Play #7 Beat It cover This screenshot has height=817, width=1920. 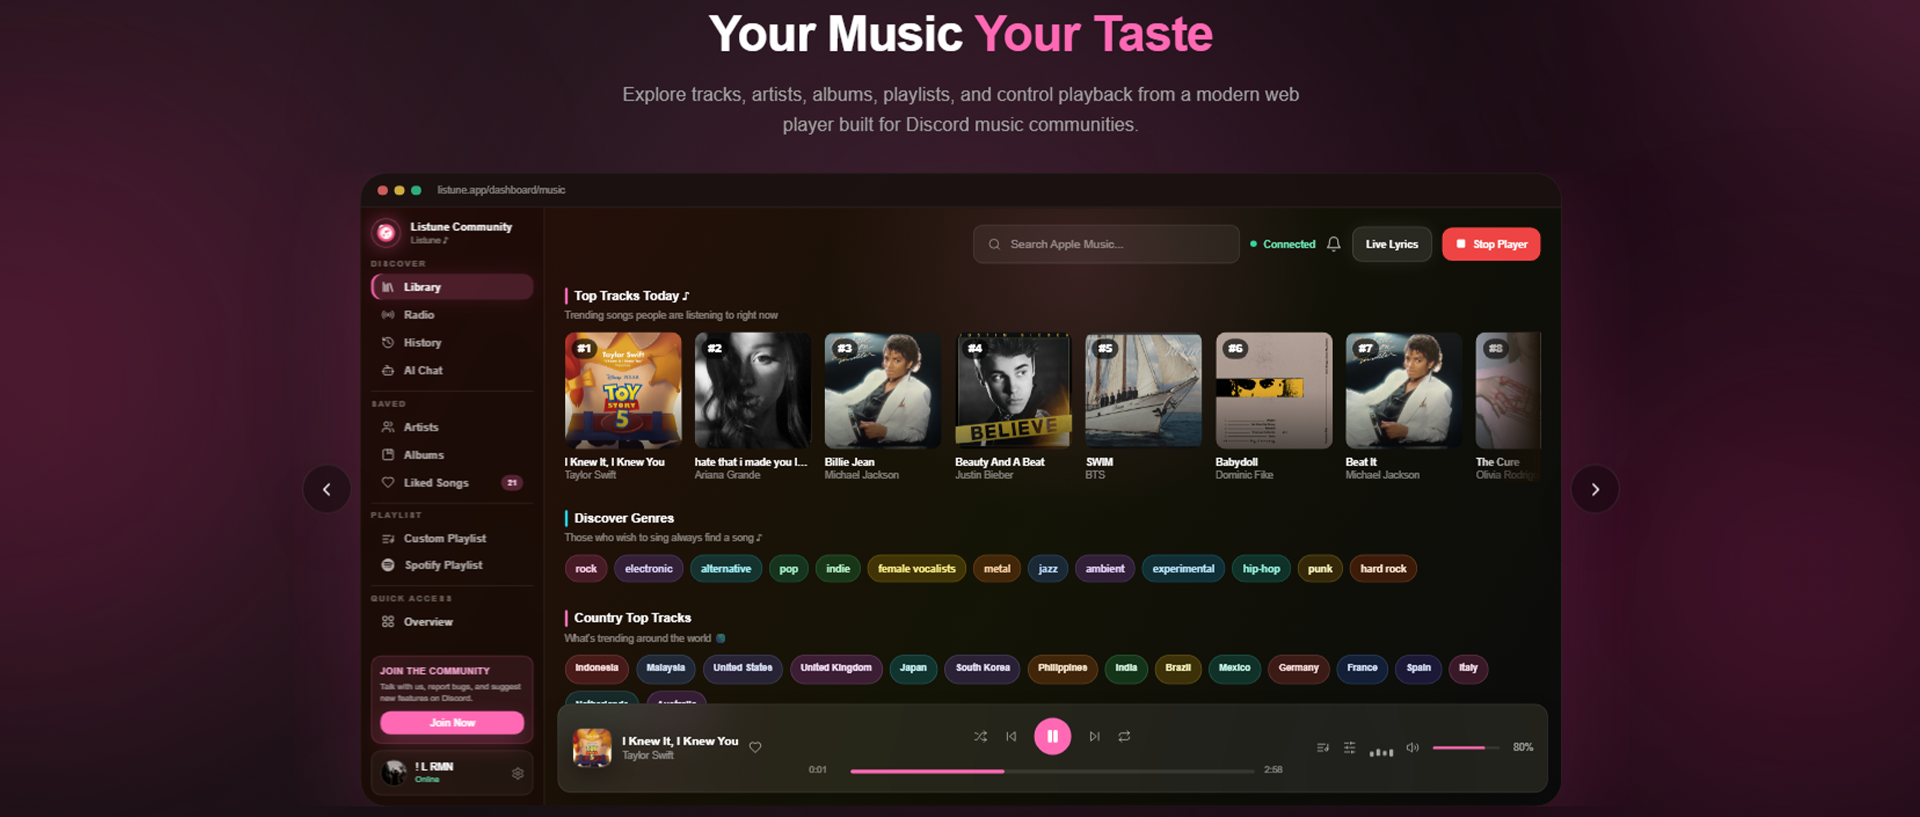1404,391
